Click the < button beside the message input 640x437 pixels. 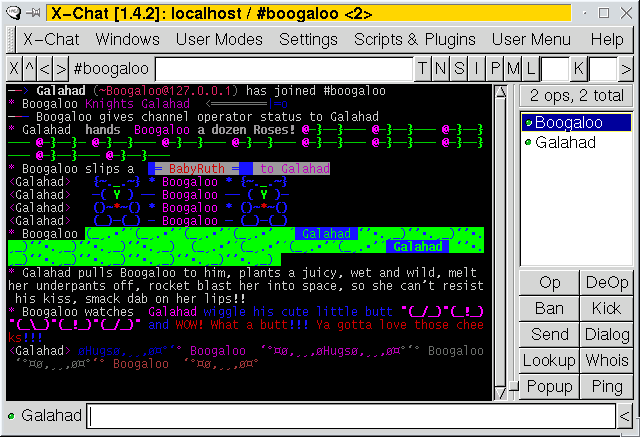coord(625,415)
